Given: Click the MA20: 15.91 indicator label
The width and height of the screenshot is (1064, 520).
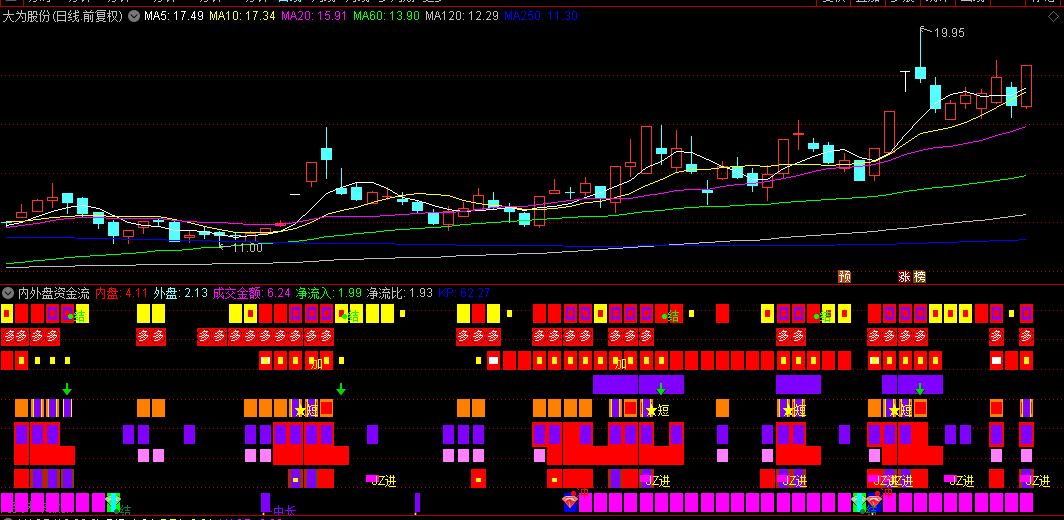Looking at the screenshot, I should point(314,15).
